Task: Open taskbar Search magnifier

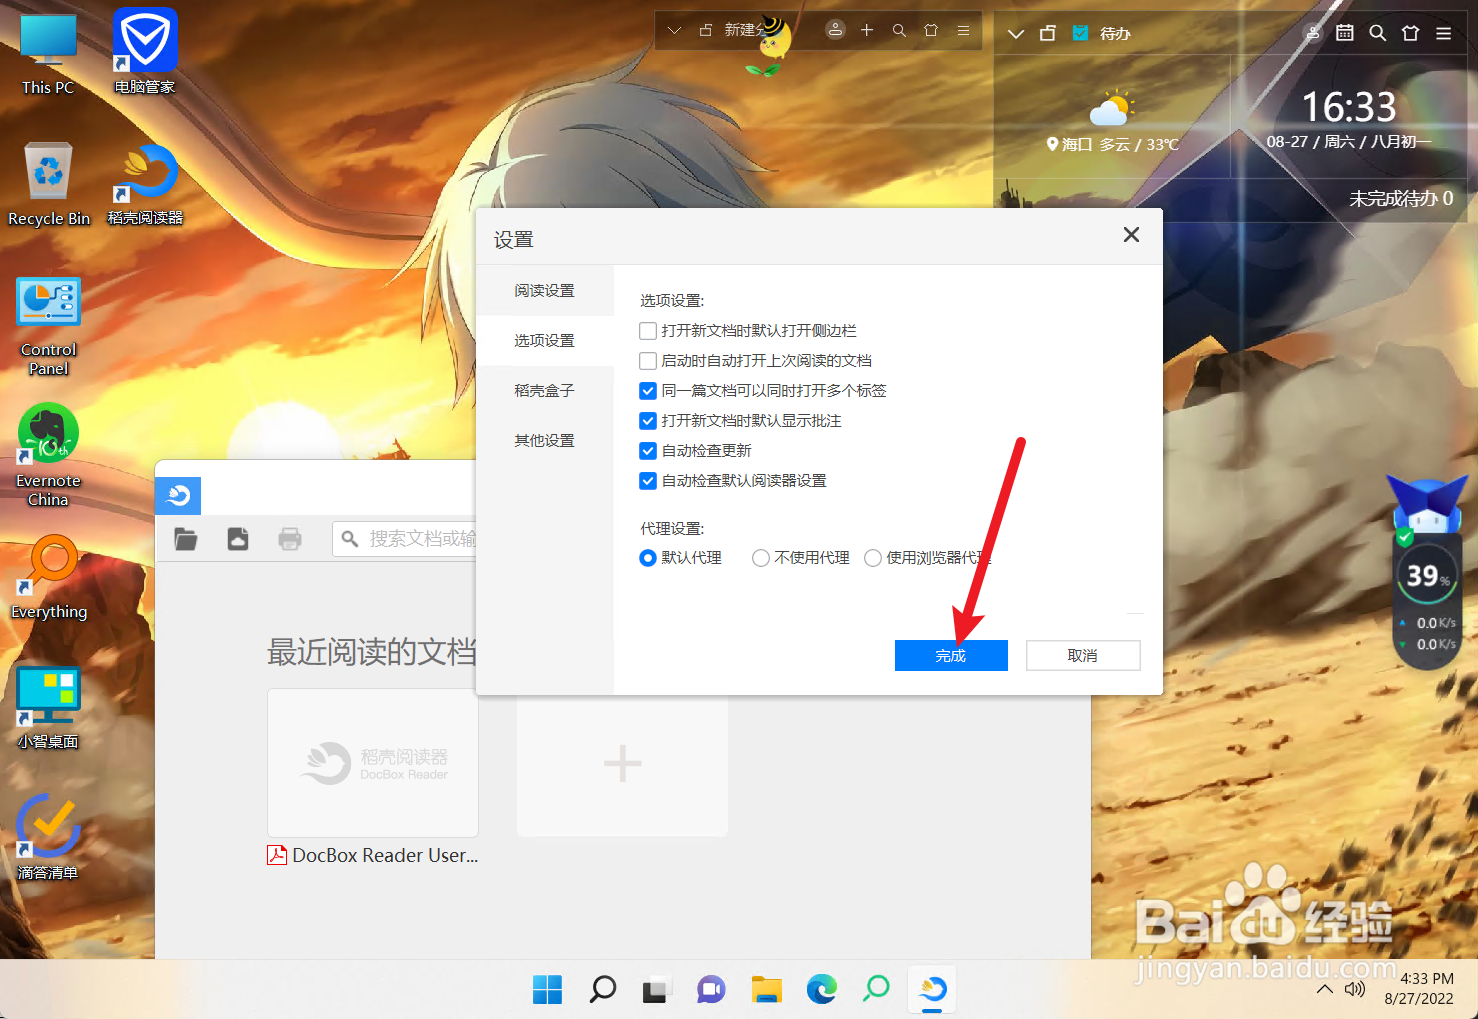Action: coord(602,989)
